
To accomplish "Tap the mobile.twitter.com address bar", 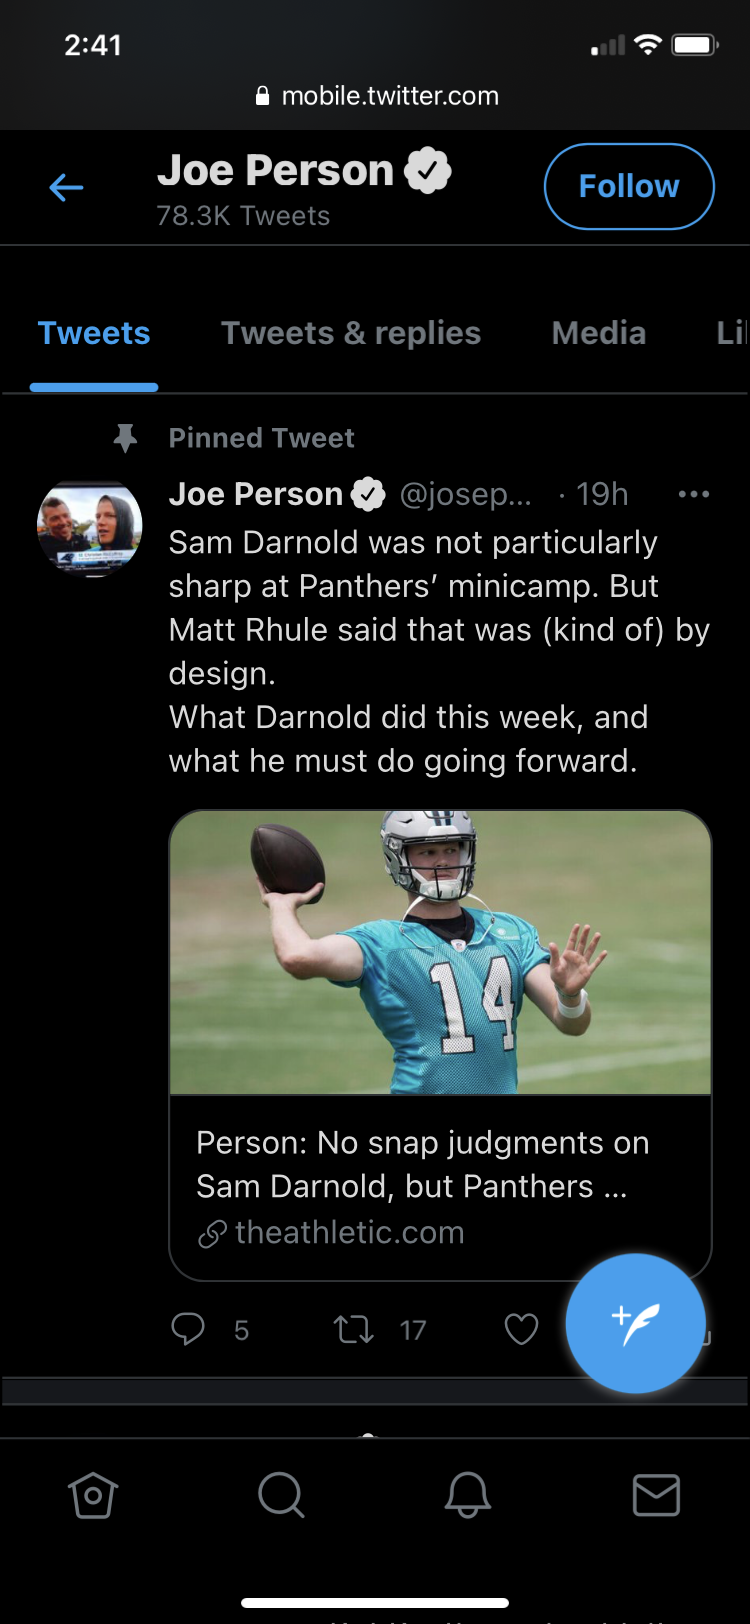I will click(x=376, y=96).
